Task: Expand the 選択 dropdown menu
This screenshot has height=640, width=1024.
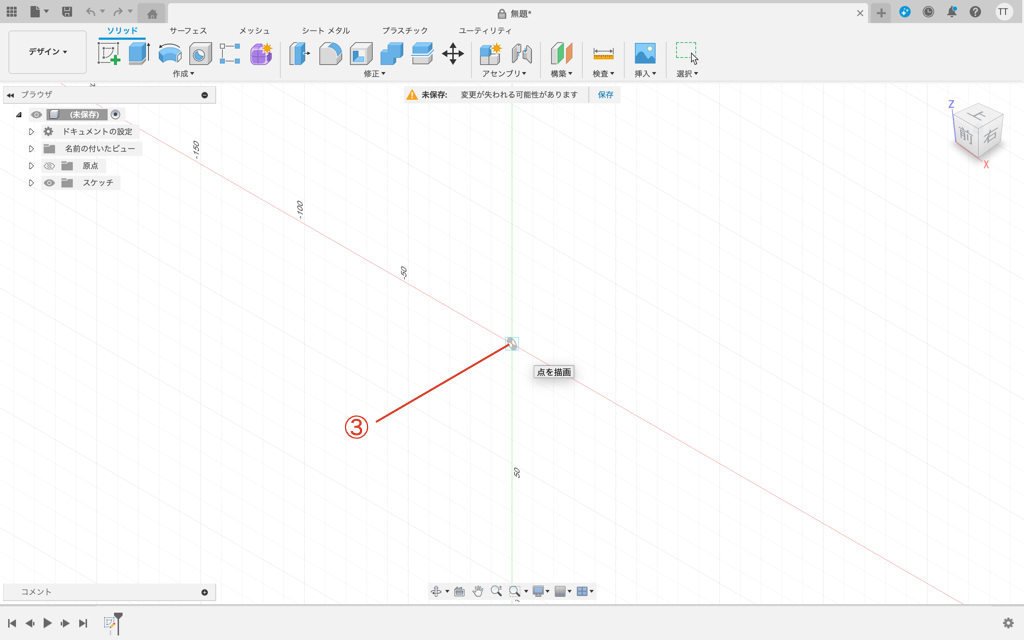Action: click(687, 74)
